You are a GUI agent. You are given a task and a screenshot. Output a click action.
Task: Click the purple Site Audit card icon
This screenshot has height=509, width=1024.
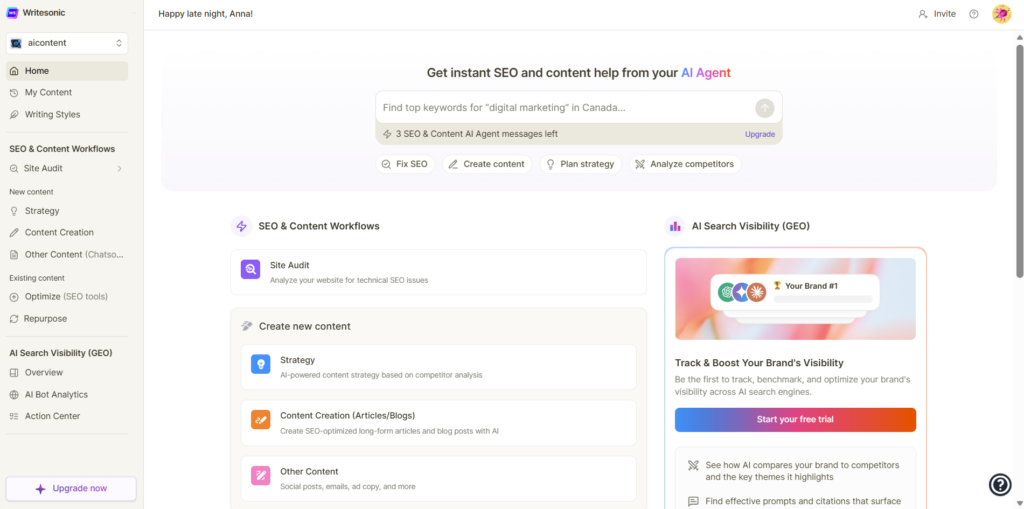pyautogui.click(x=250, y=269)
